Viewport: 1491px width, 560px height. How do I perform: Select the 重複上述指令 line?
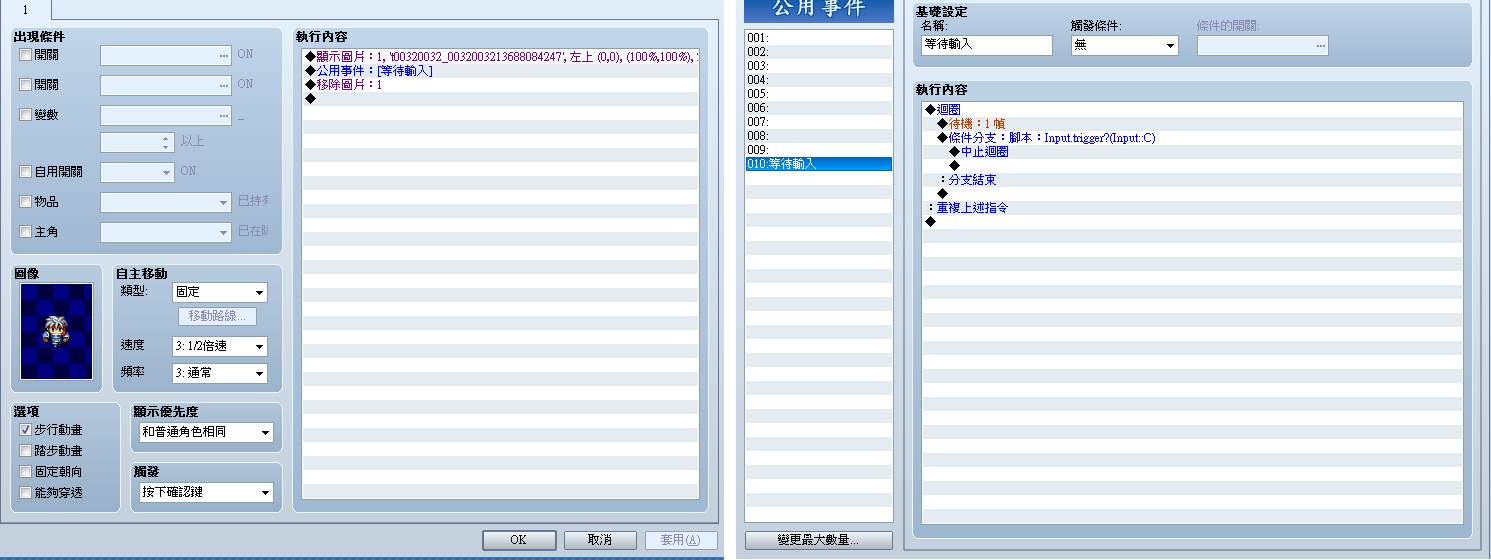[x=1193, y=208]
